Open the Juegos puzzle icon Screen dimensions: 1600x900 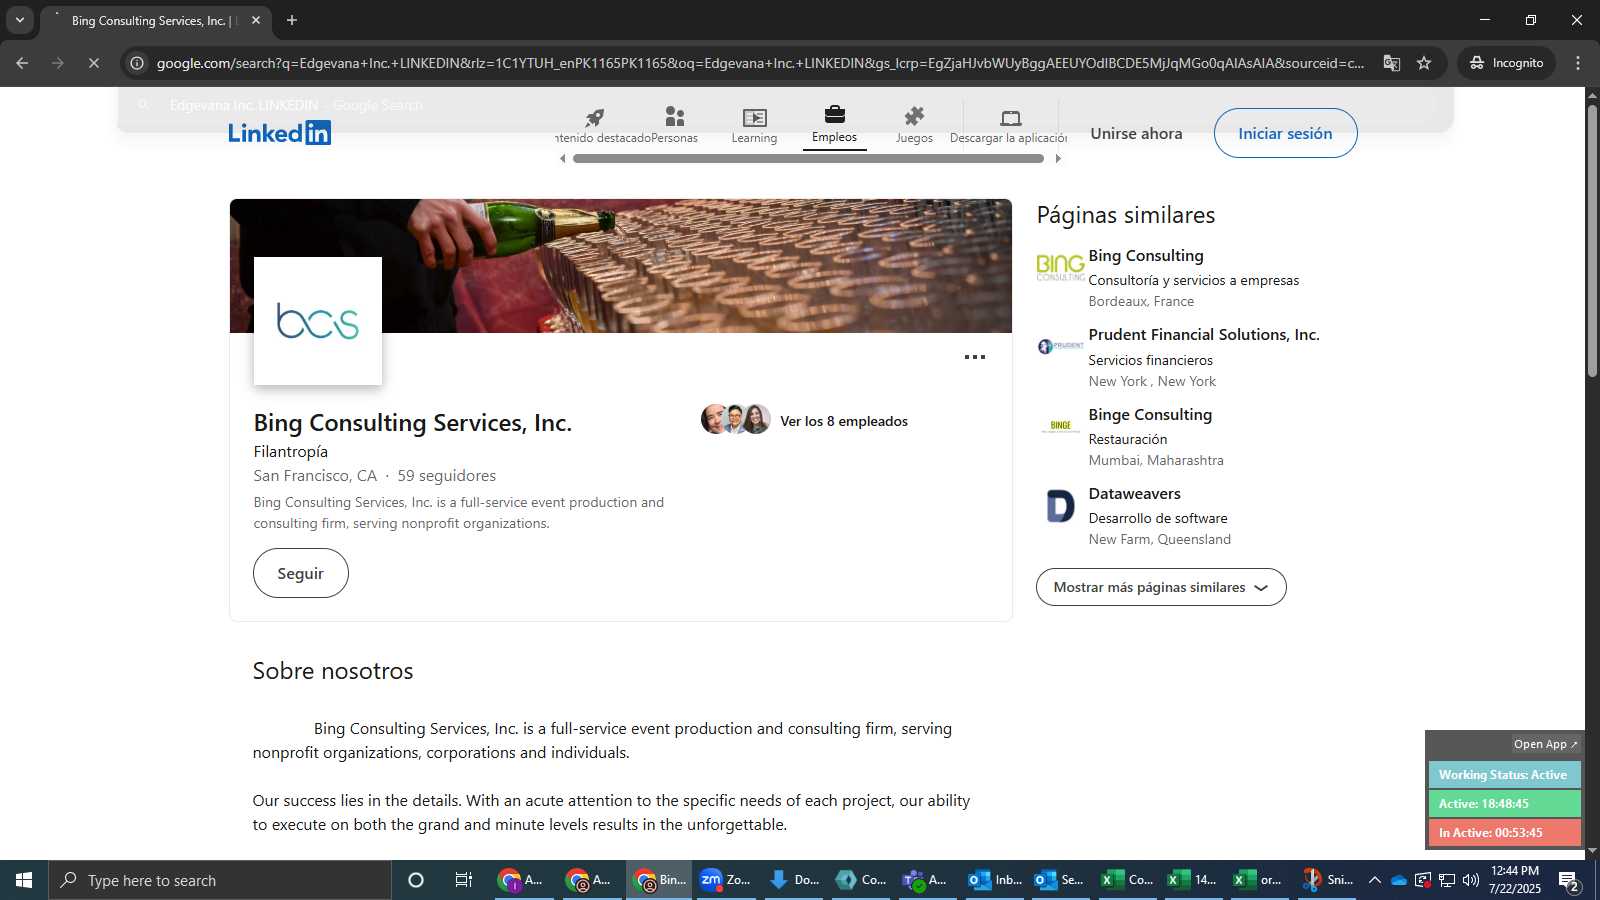click(x=914, y=125)
